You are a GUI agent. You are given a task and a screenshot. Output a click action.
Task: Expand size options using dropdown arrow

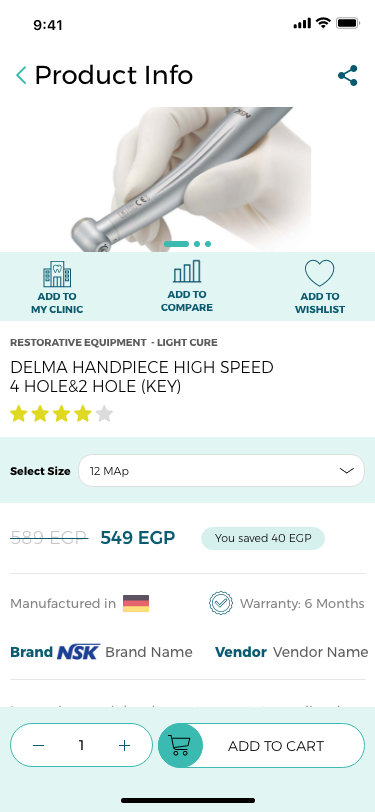pos(346,471)
